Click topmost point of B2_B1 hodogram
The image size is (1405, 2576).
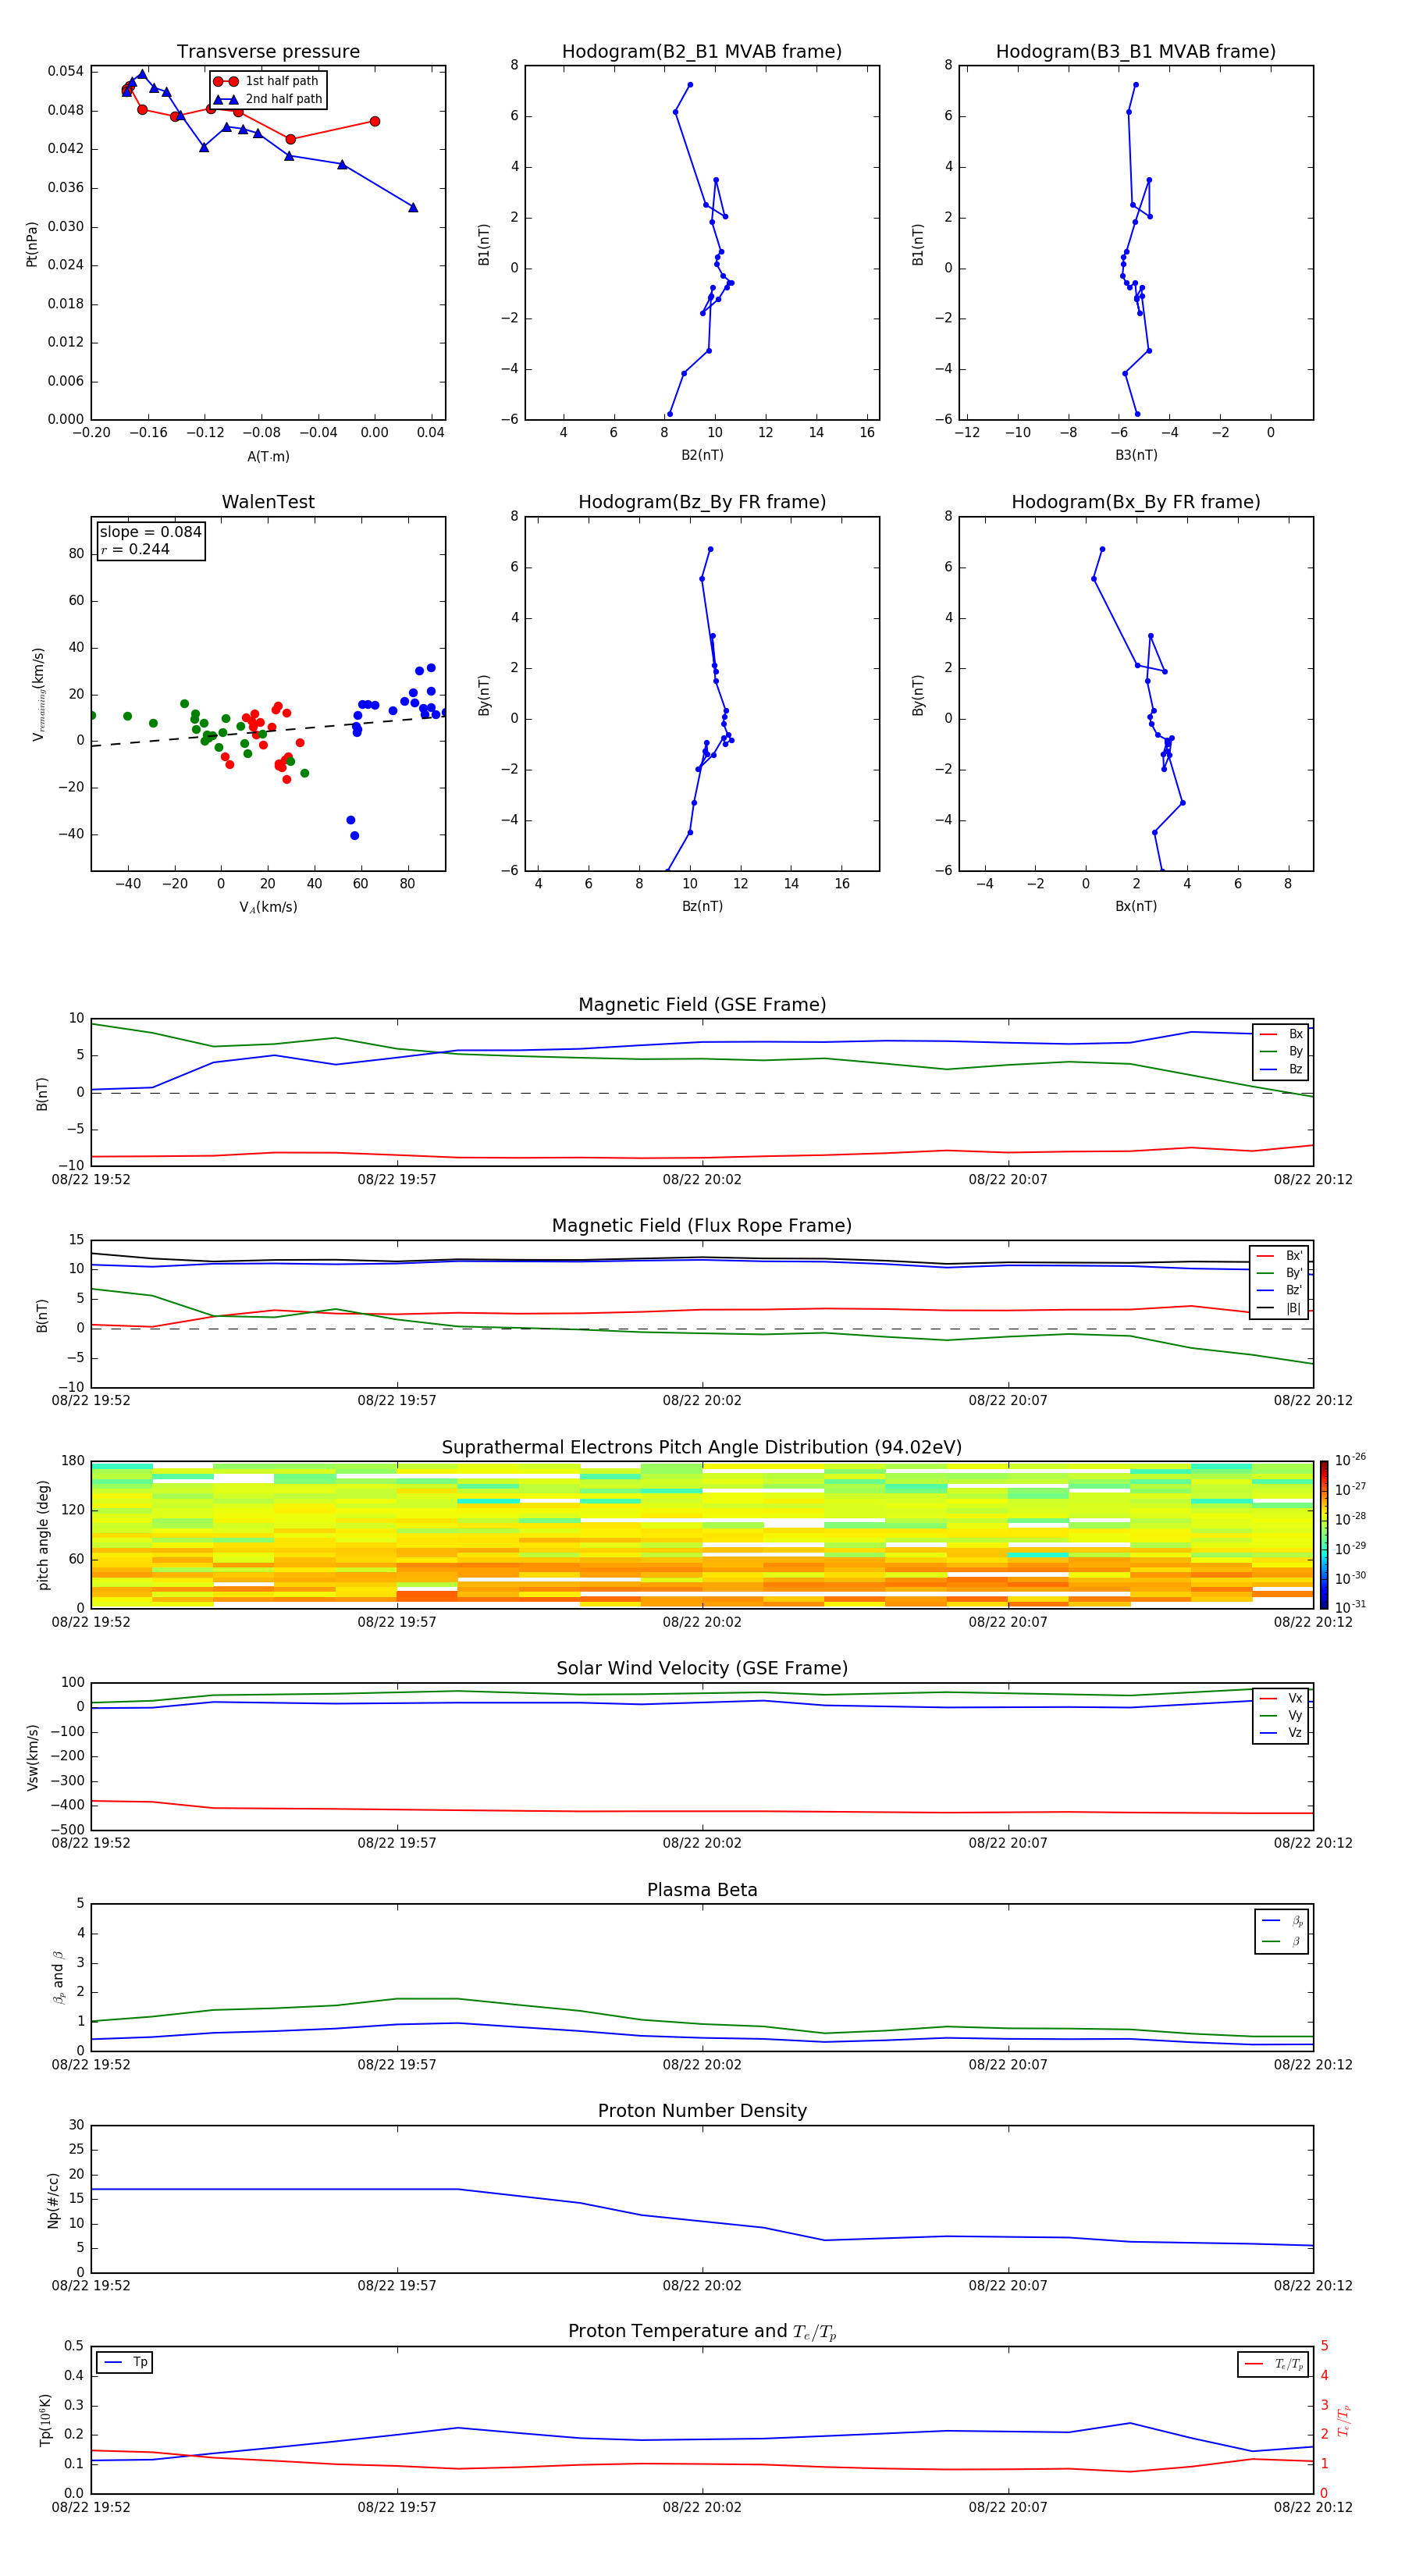pos(690,85)
